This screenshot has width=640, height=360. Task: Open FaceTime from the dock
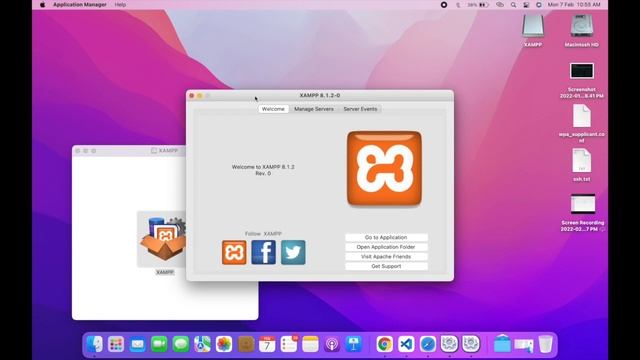click(159, 344)
